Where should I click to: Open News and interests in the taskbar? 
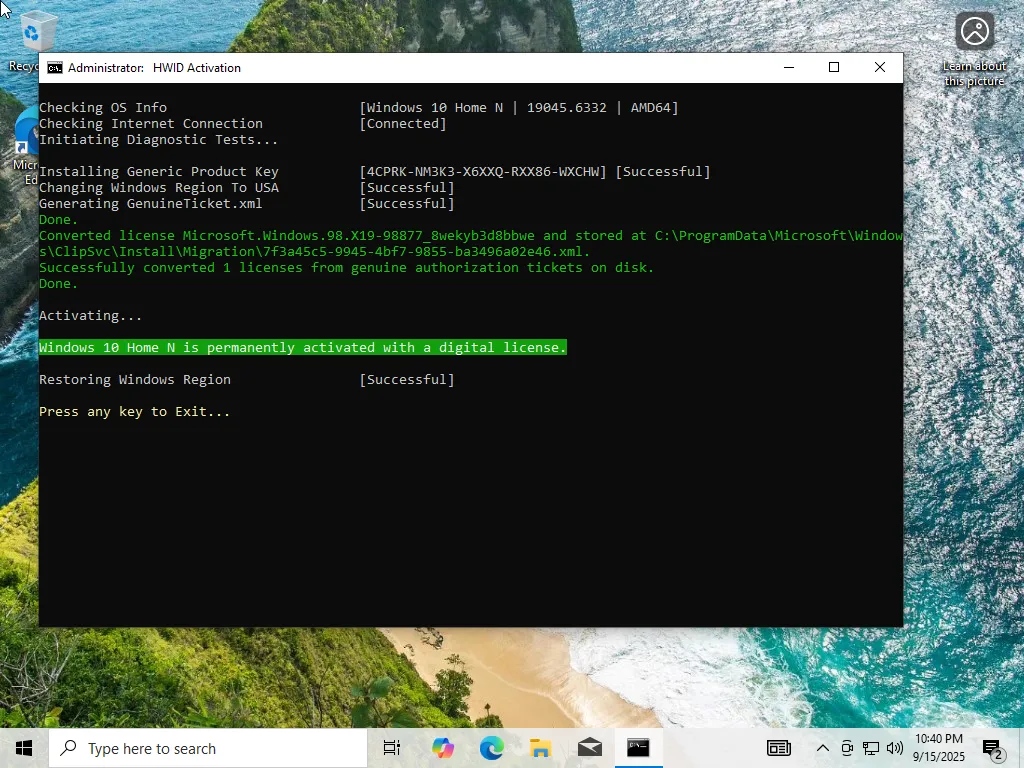point(778,748)
